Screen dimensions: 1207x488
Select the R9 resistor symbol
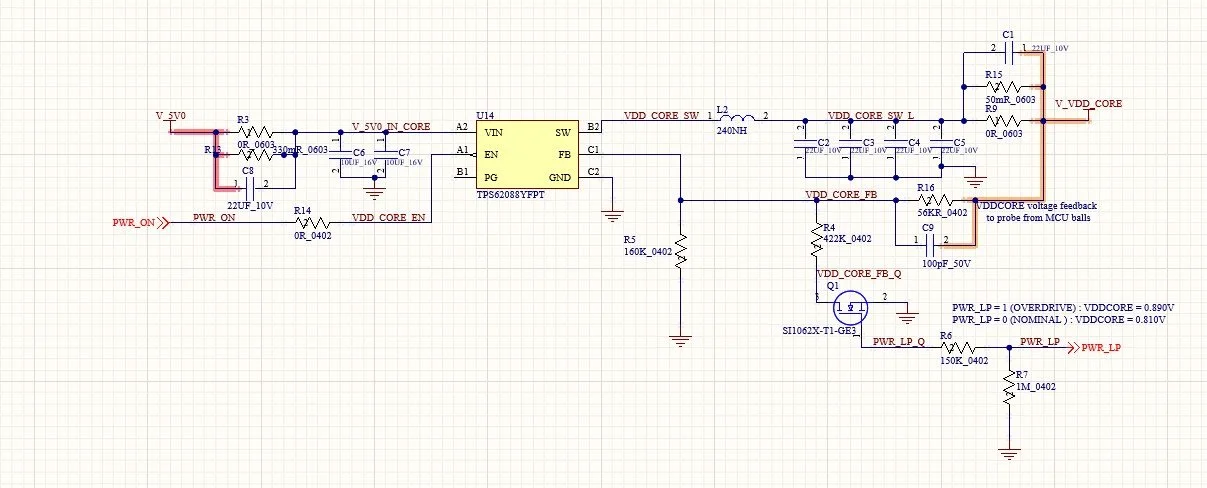(1003, 122)
